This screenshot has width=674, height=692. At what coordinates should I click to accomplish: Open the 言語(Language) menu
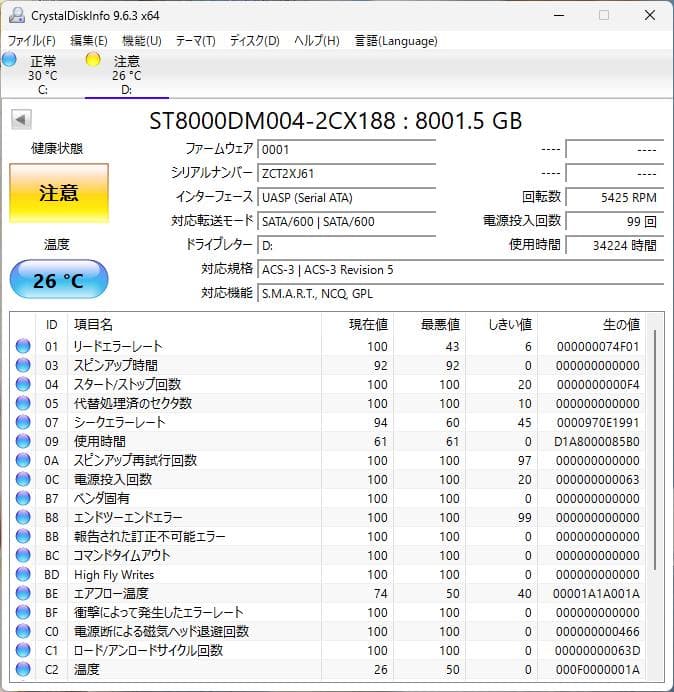[396, 41]
